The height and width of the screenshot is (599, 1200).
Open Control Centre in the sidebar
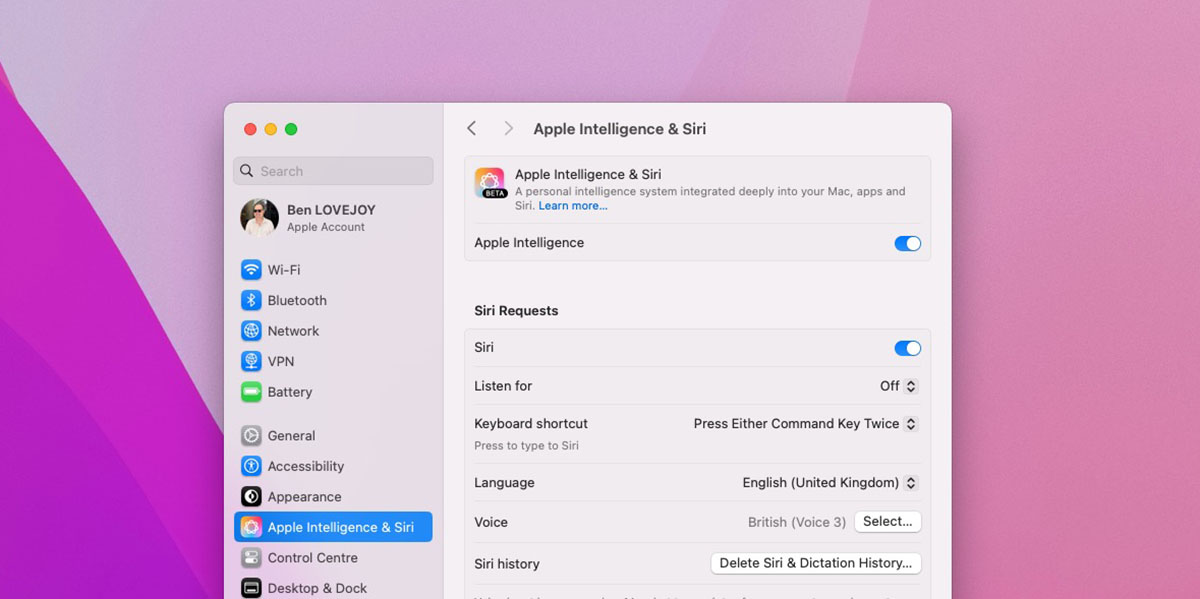(x=312, y=558)
